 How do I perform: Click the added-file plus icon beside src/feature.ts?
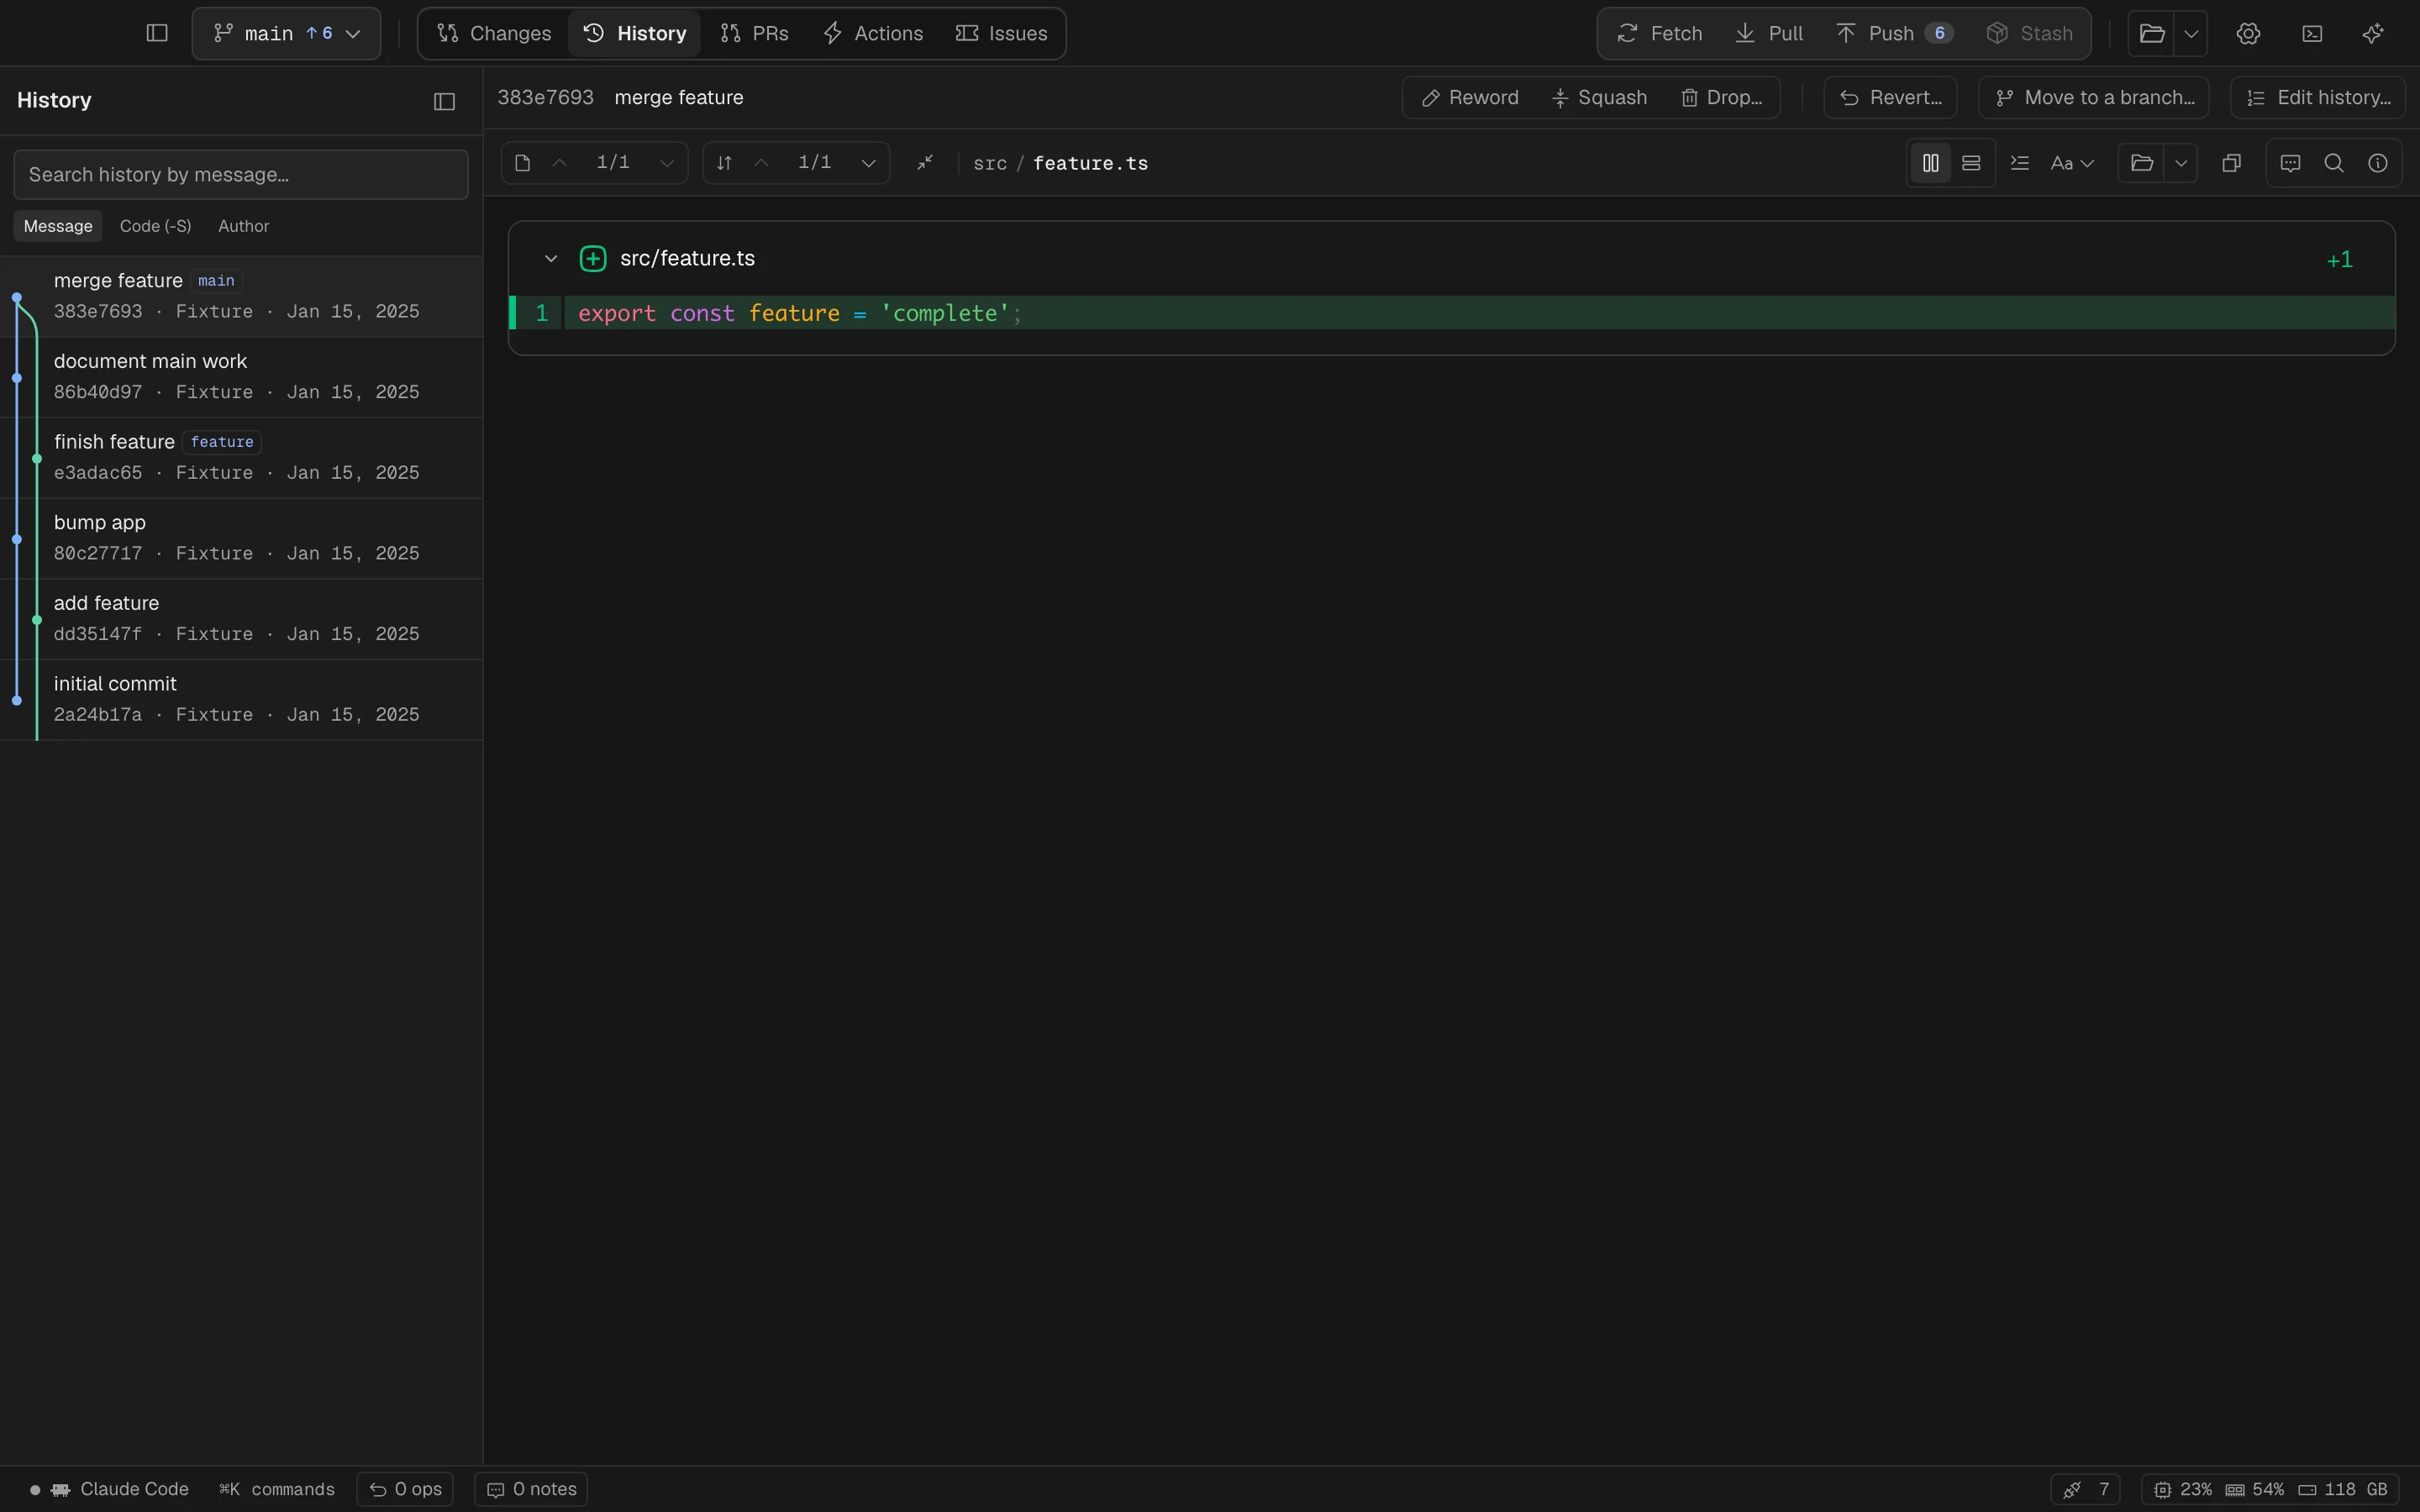point(593,259)
